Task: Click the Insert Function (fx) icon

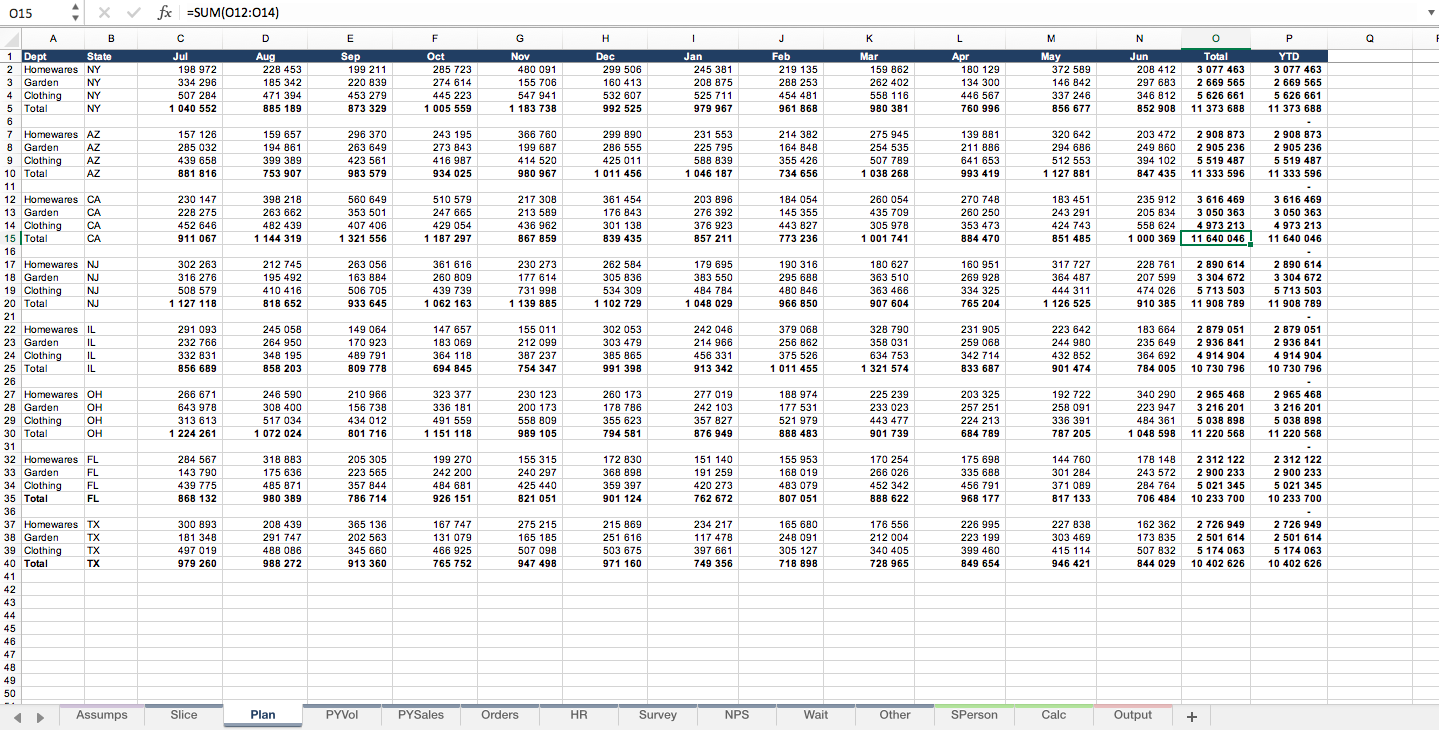Action: (x=163, y=13)
